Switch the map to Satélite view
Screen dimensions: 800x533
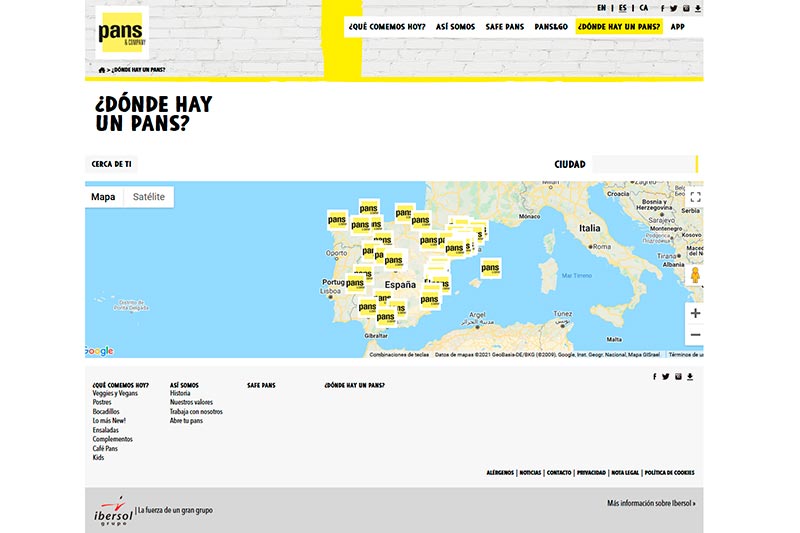[149, 197]
